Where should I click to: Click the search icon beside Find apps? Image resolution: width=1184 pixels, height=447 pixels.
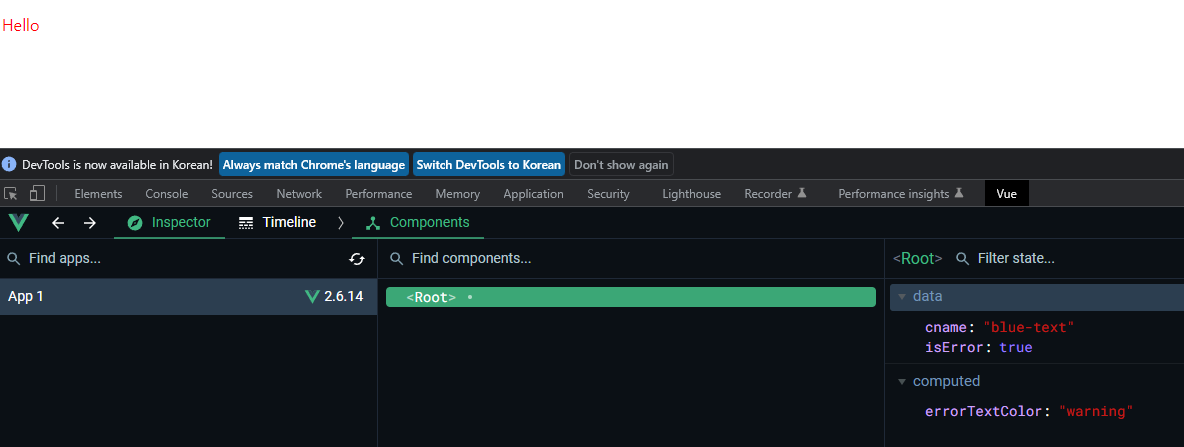[x=14, y=259]
